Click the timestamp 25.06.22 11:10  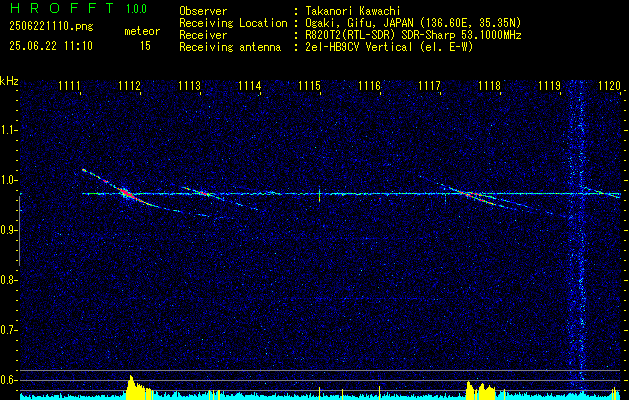point(51,46)
